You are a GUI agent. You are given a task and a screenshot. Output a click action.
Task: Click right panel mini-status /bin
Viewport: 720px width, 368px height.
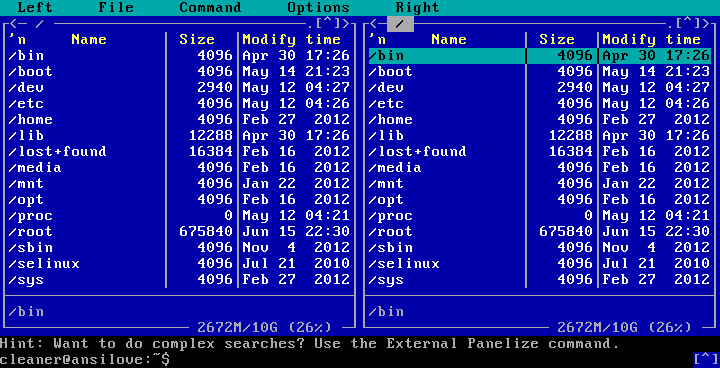386,312
